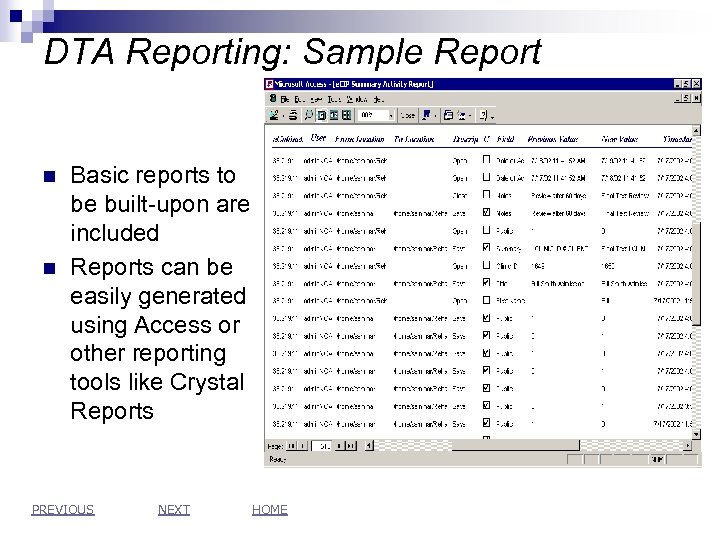The image size is (720, 540).
Task: Open the zoom percentage combo box
Action: pyautogui.click(x=377, y=115)
